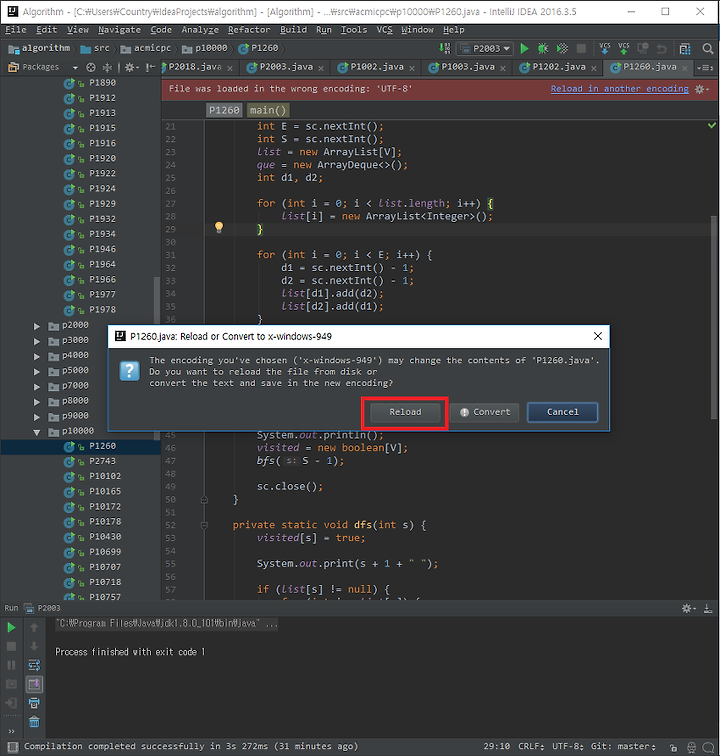Close the encoding dialog with X

click(598, 336)
